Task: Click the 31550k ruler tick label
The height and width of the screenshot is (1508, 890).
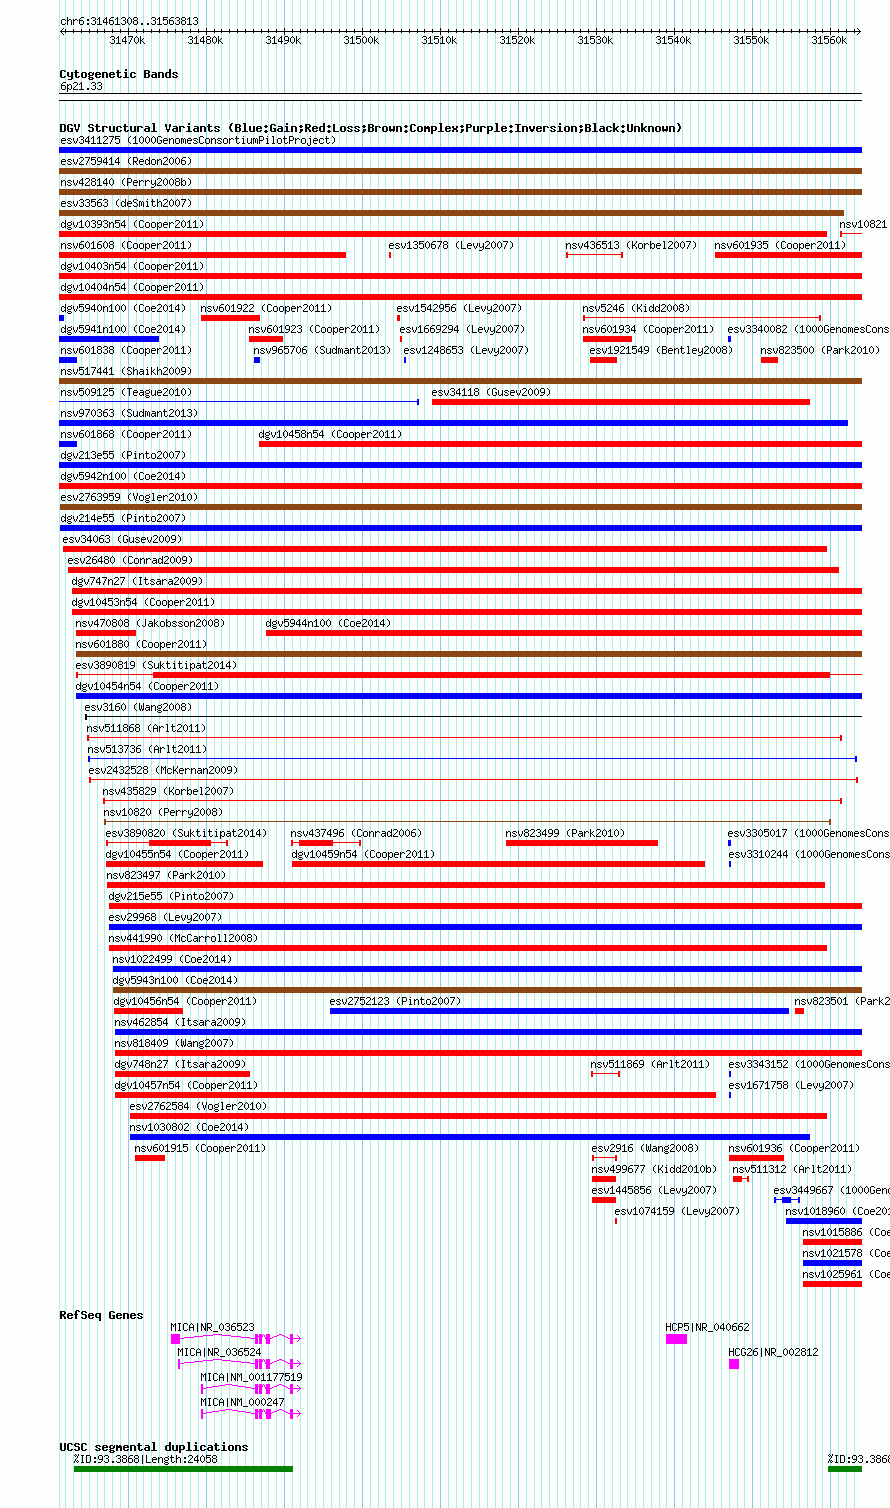Action: (751, 40)
